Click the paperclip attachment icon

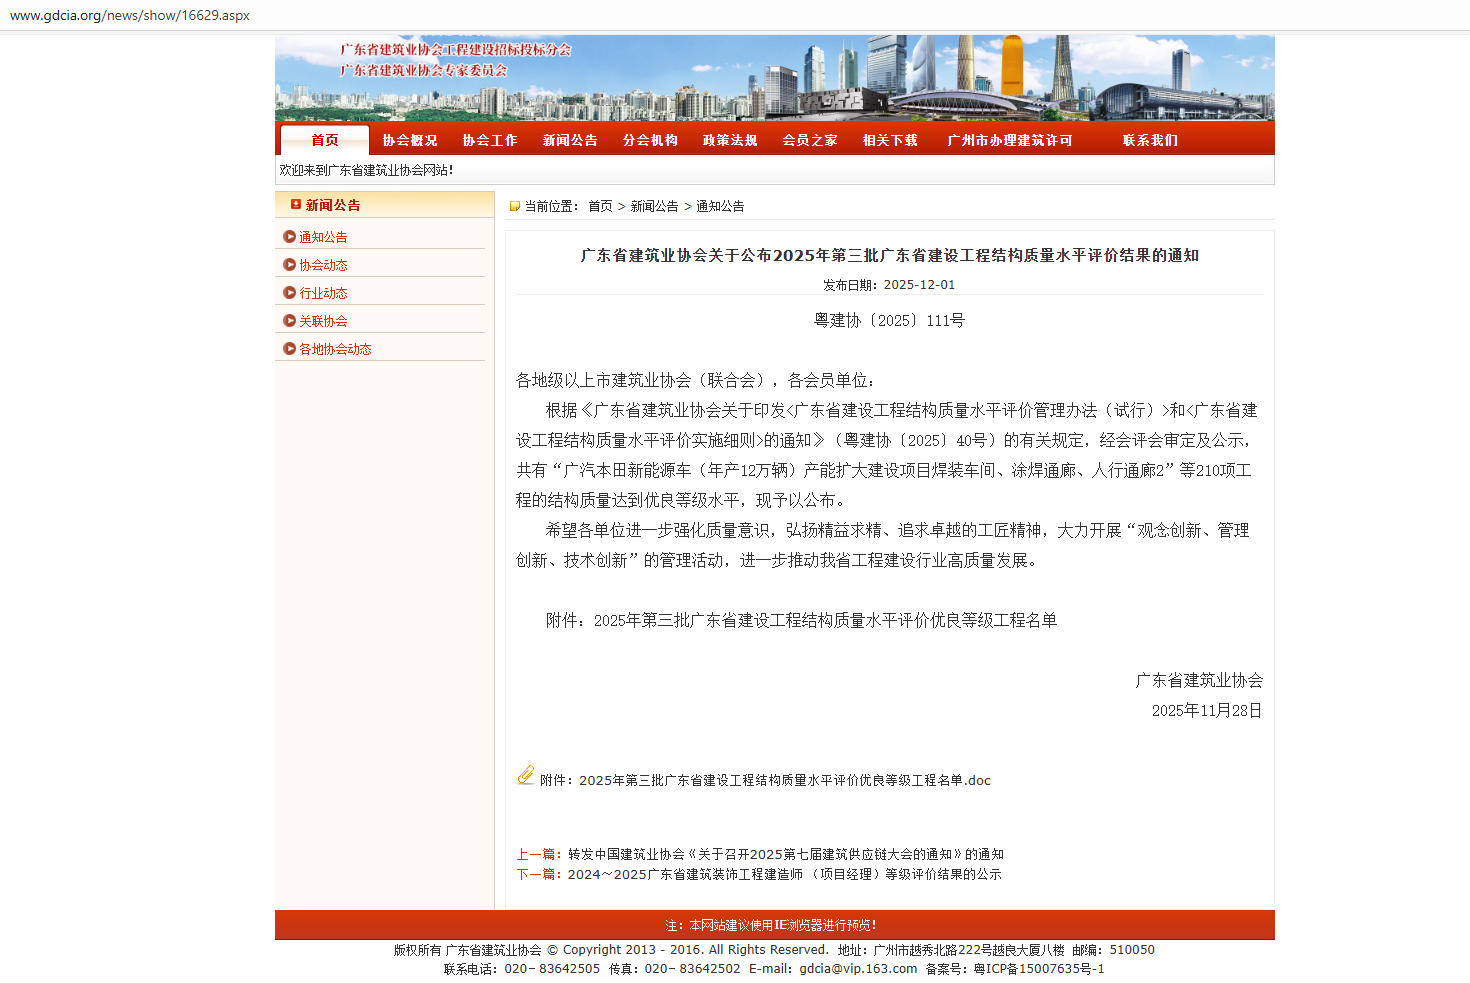[525, 775]
